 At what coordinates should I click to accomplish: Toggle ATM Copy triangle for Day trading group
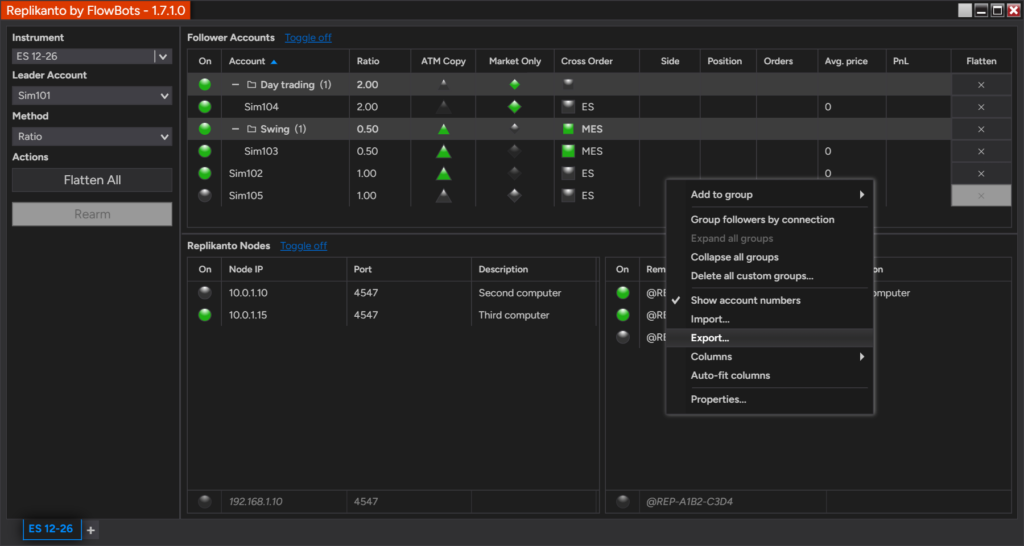pos(443,84)
